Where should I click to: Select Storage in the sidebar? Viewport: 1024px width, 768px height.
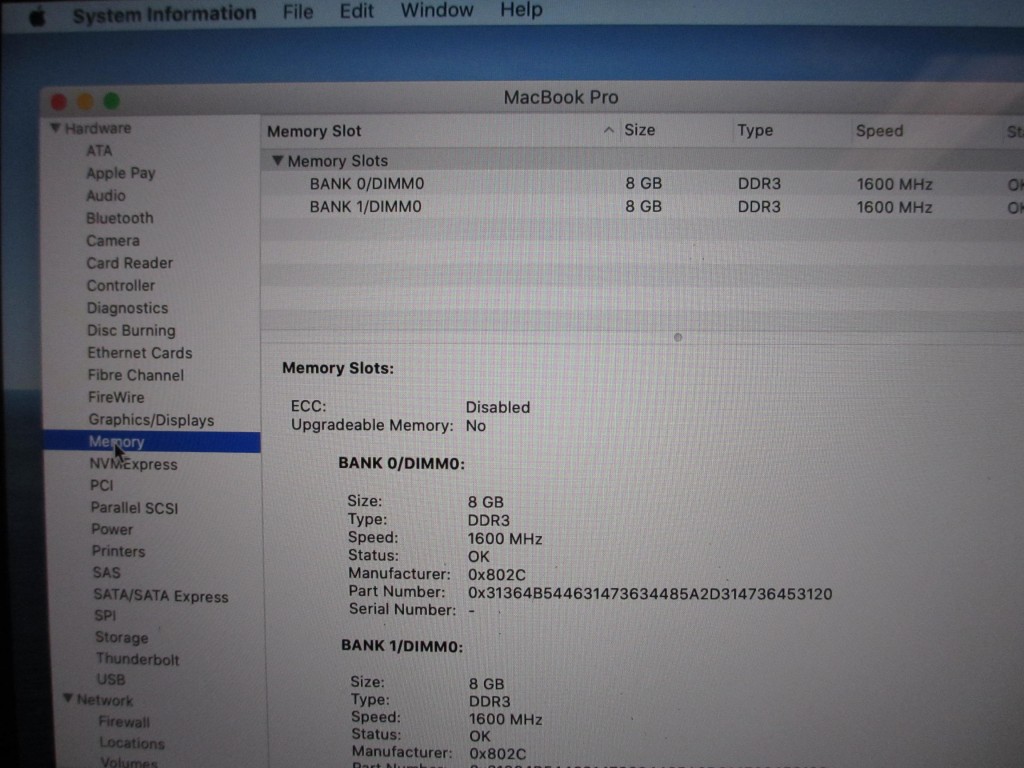tap(121, 637)
